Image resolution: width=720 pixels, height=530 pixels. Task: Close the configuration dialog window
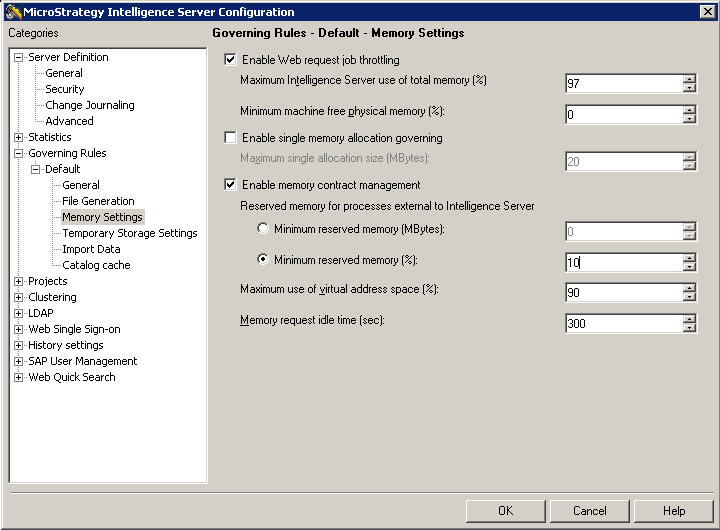pos(708,11)
